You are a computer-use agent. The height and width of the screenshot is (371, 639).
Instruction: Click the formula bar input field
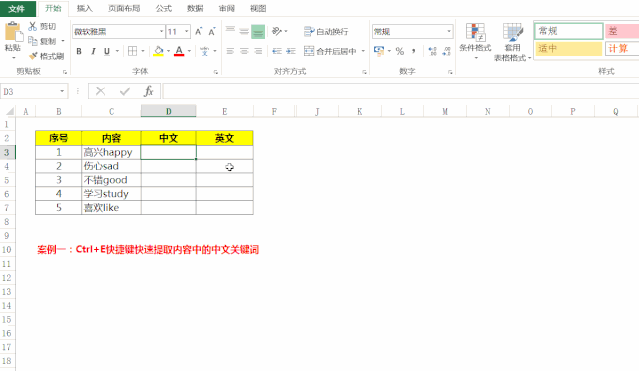401,91
